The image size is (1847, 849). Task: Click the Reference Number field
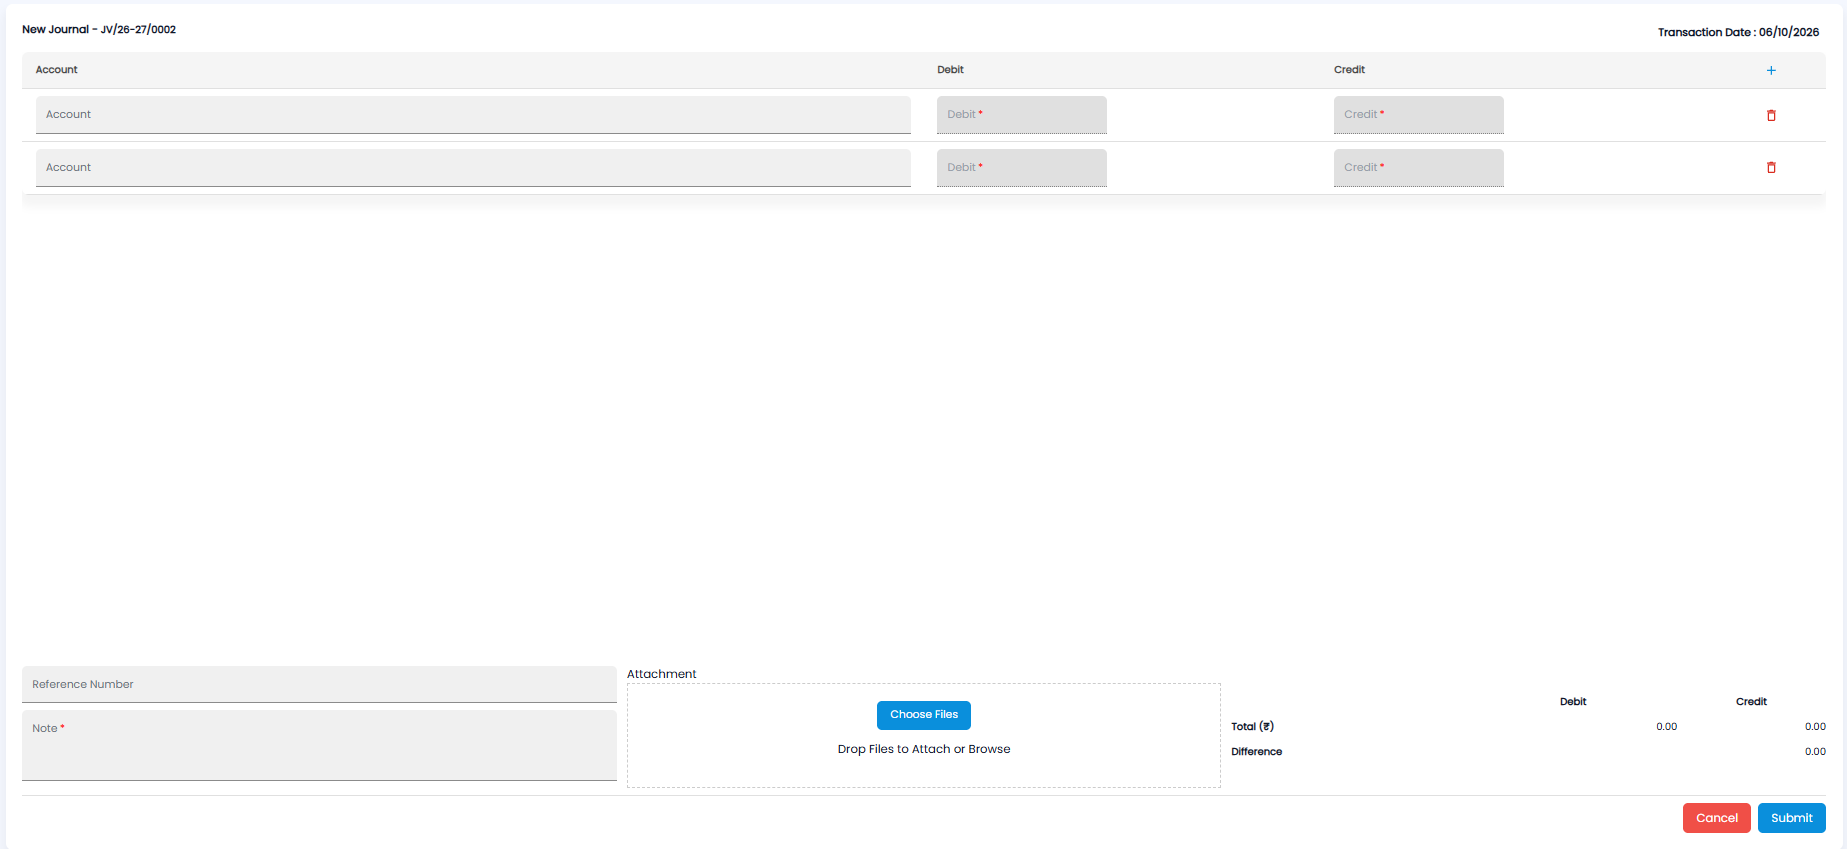tap(319, 684)
